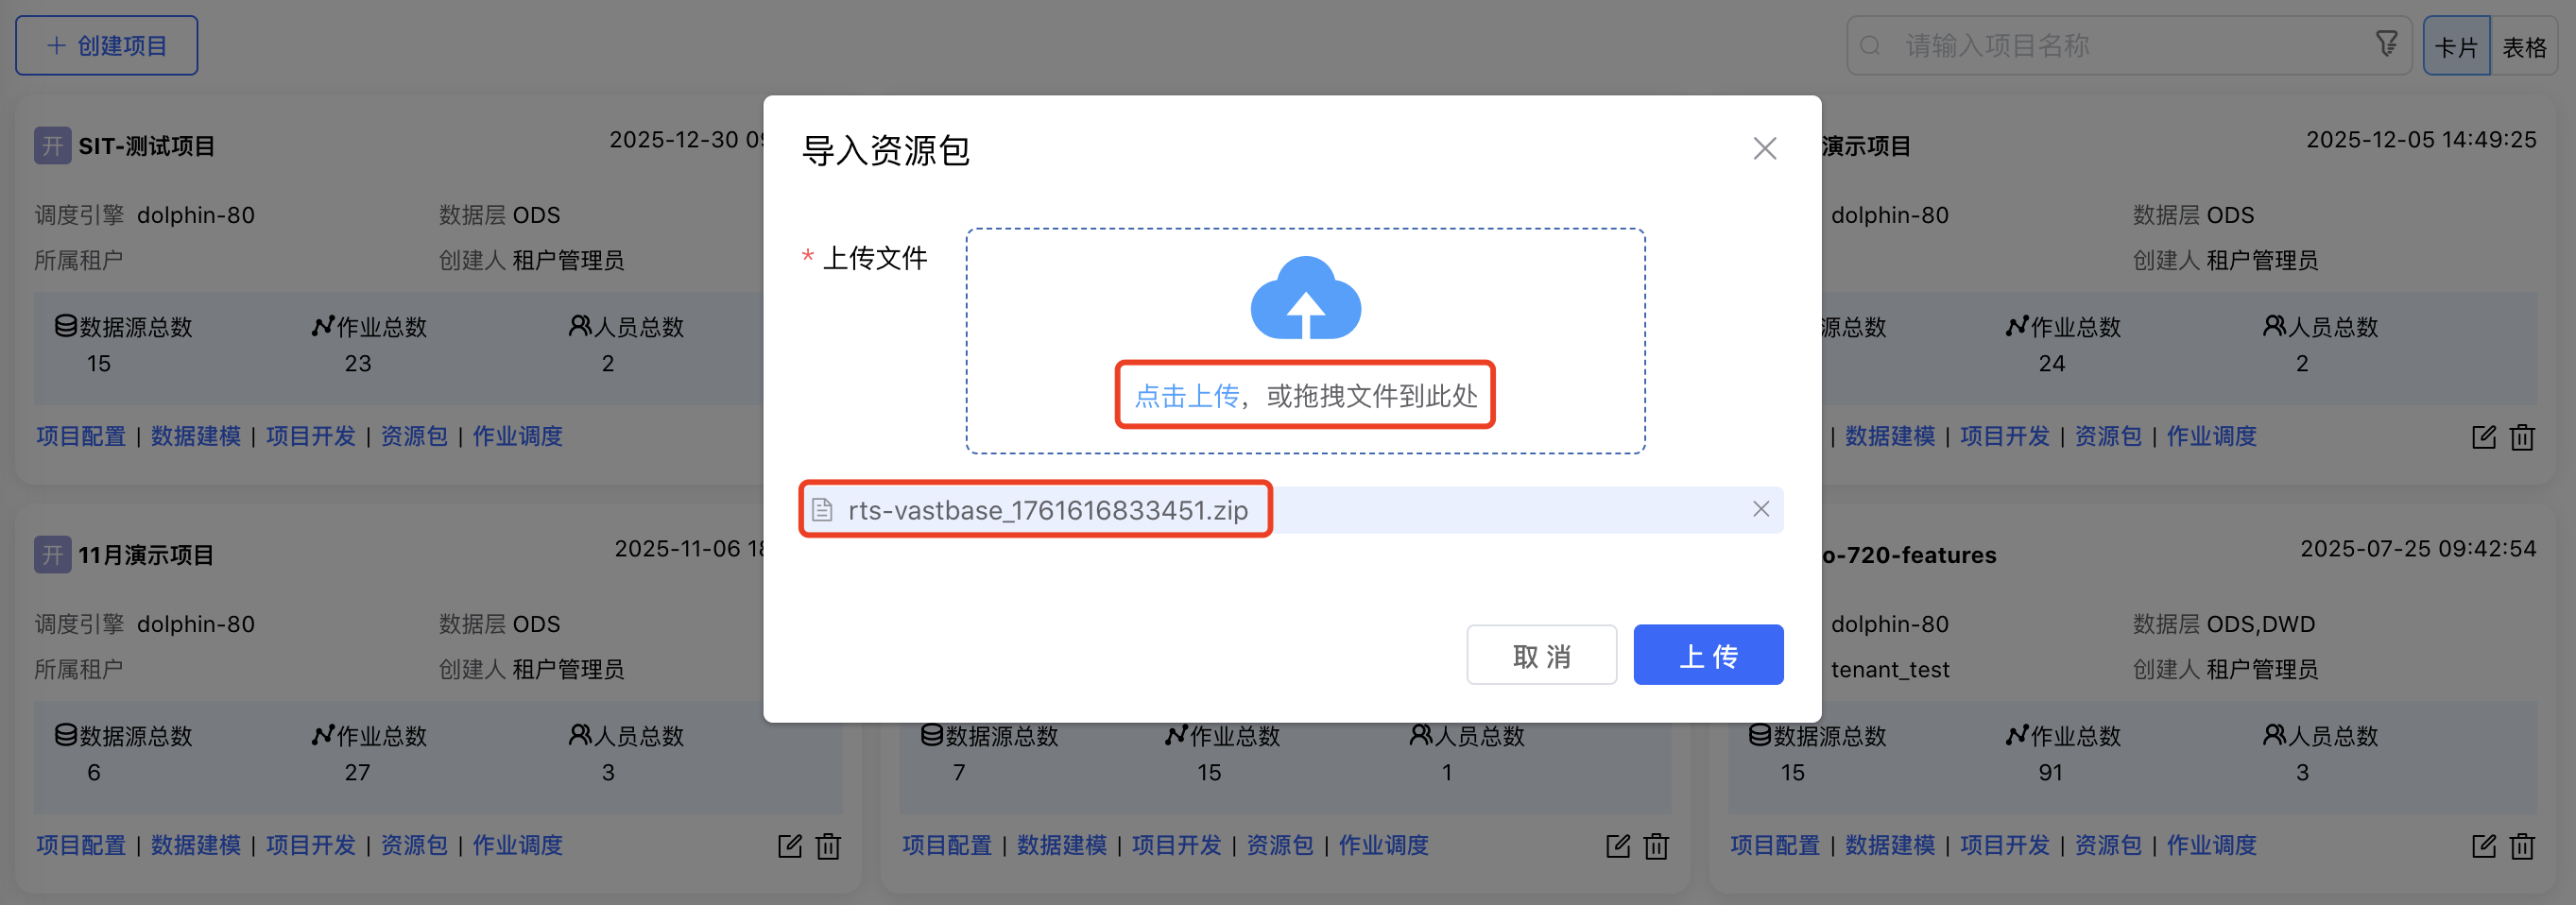The image size is (2576, 905).
Task: Open 项目开发 on the 2025-12-05 card
Action: (2005, 436)
